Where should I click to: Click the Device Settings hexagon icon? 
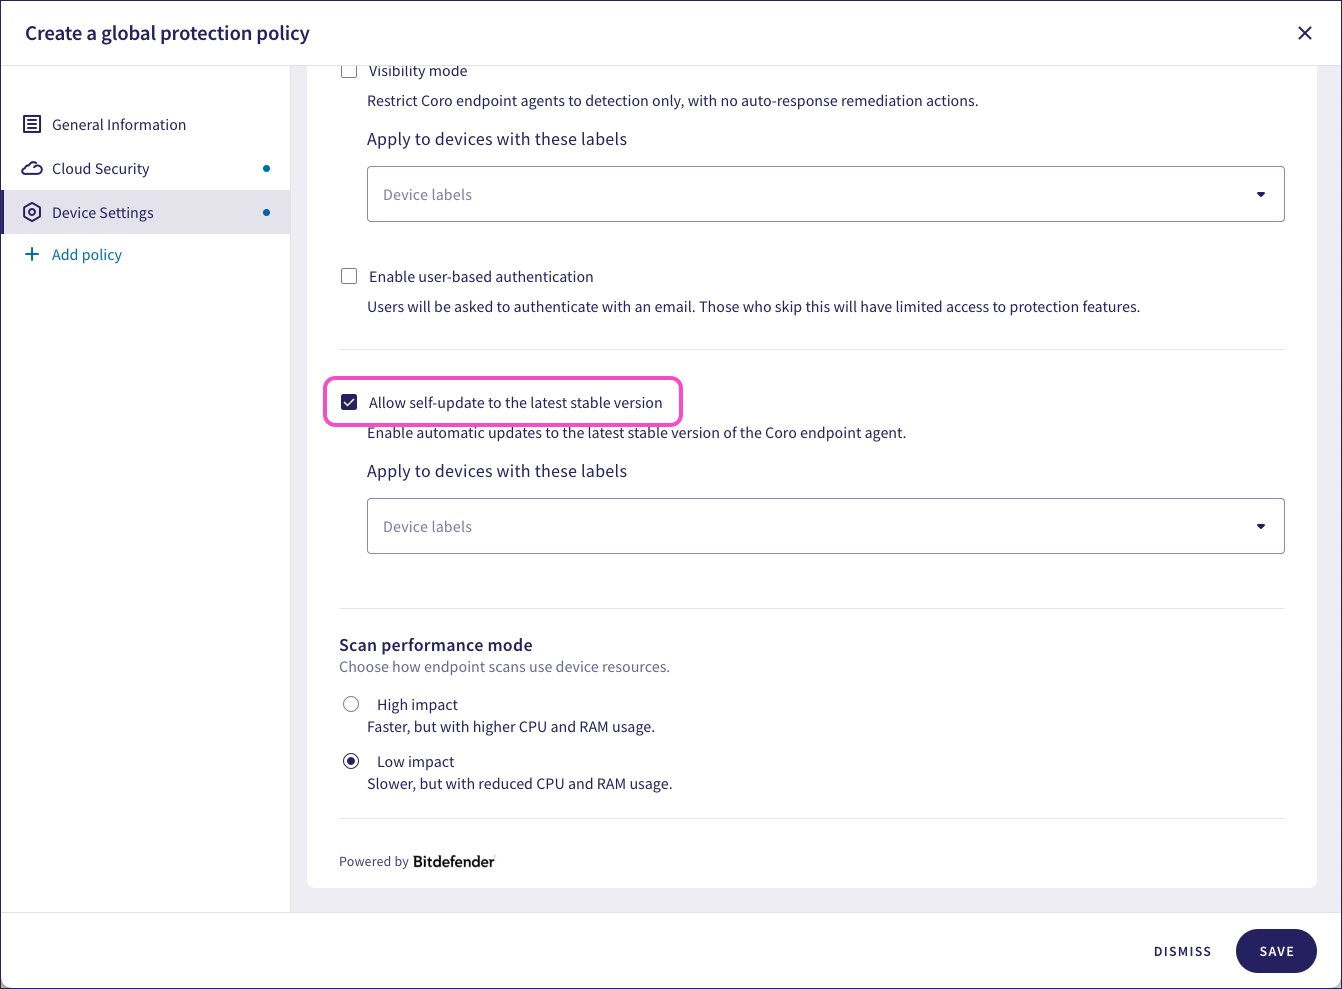tap(32, 212)
